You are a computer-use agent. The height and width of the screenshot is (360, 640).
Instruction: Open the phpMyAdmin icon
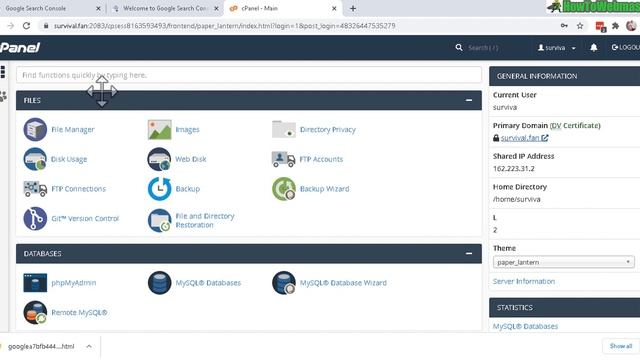pos(35,282)
